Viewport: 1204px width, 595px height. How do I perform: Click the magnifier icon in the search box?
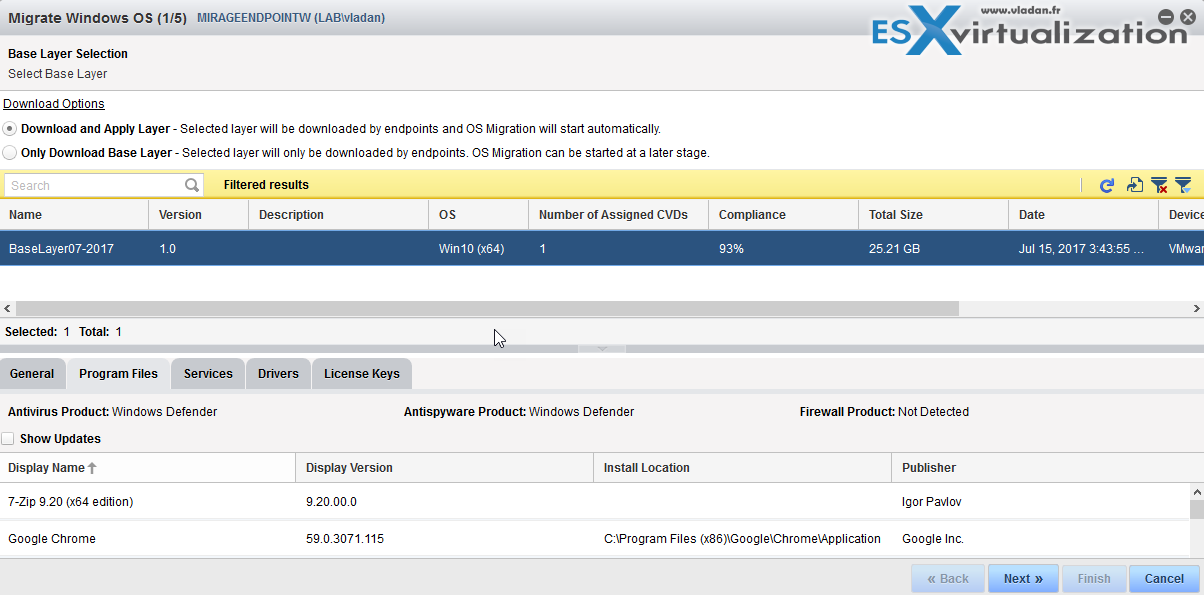192,185
